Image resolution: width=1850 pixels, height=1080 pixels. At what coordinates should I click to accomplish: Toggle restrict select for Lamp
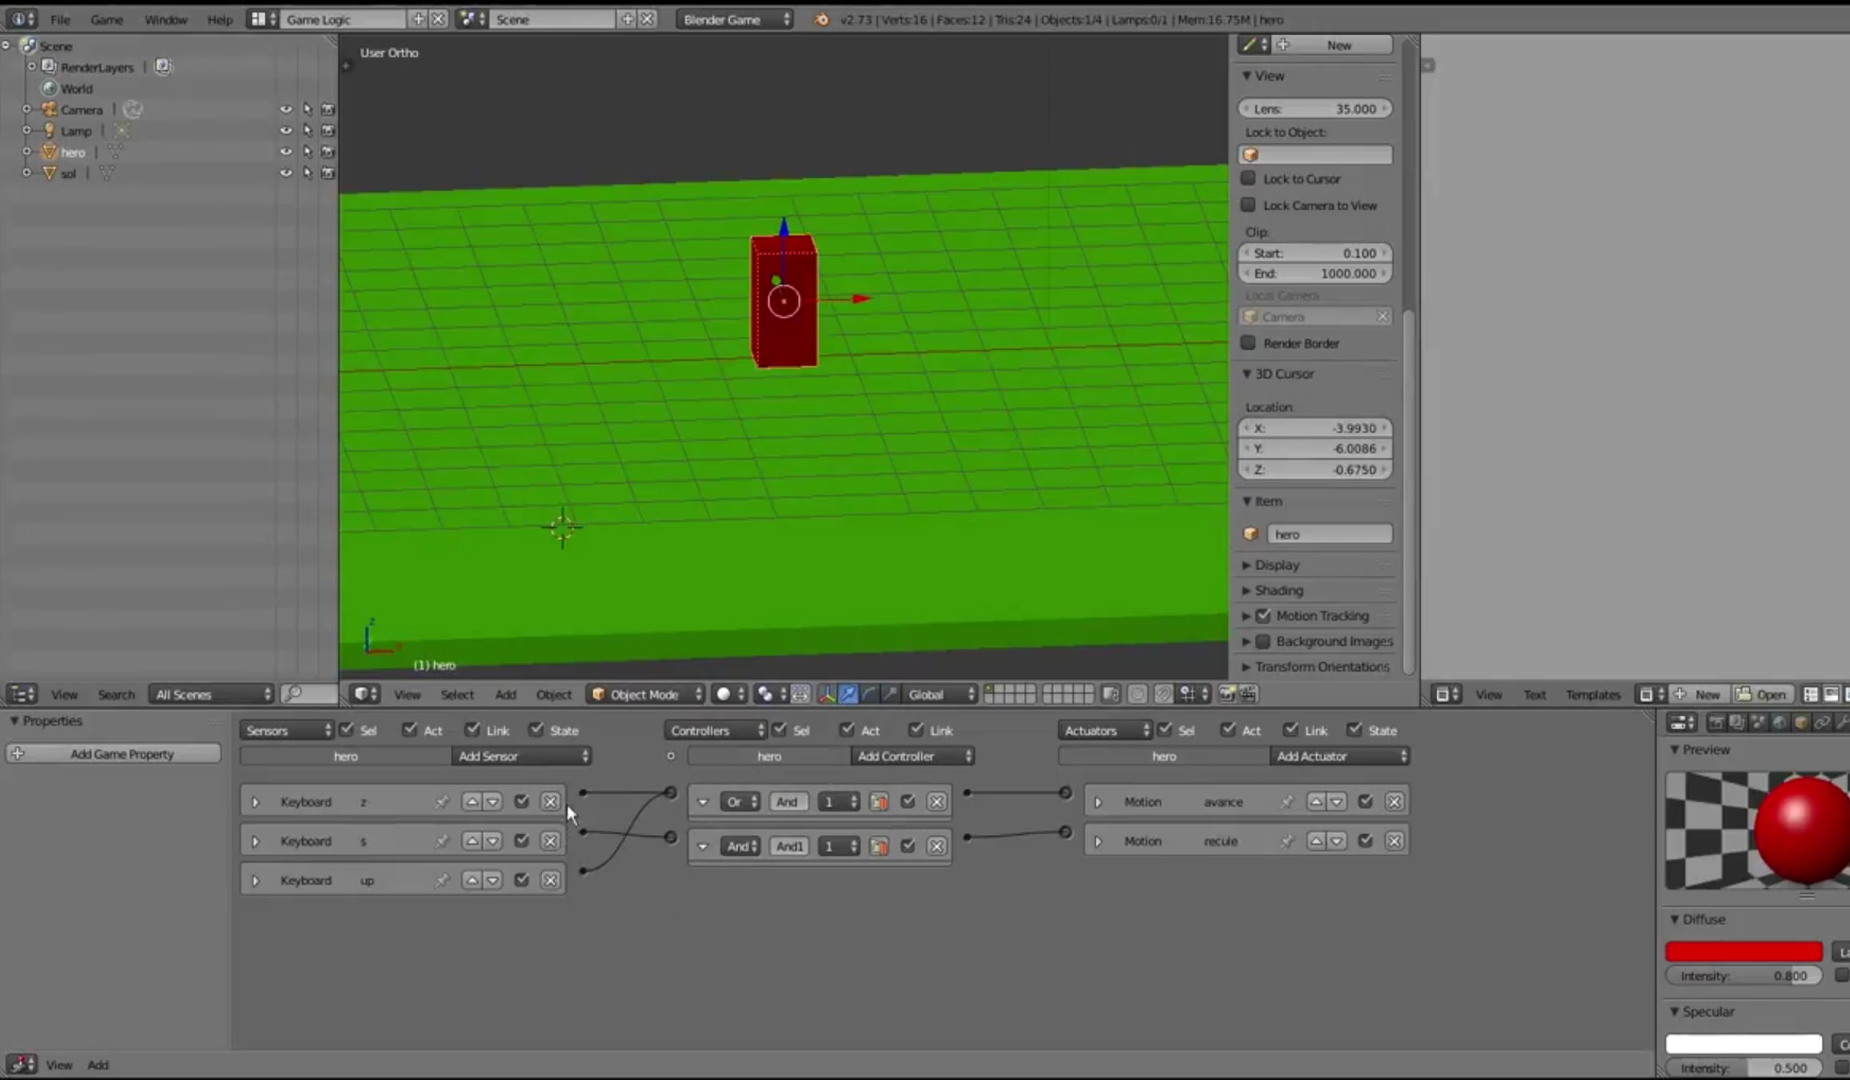click(x=307, y=131)
